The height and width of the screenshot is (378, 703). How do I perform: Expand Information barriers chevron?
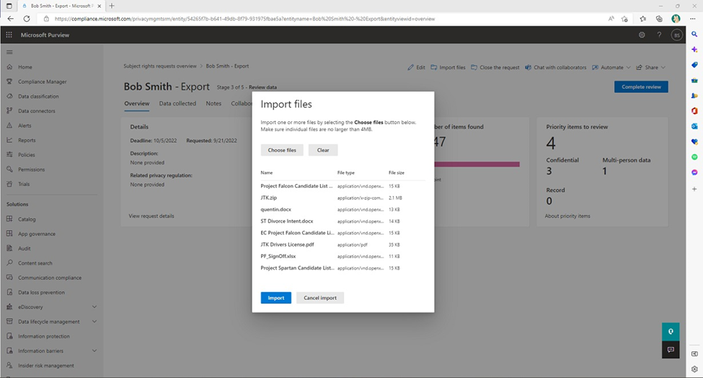(94, 351)
